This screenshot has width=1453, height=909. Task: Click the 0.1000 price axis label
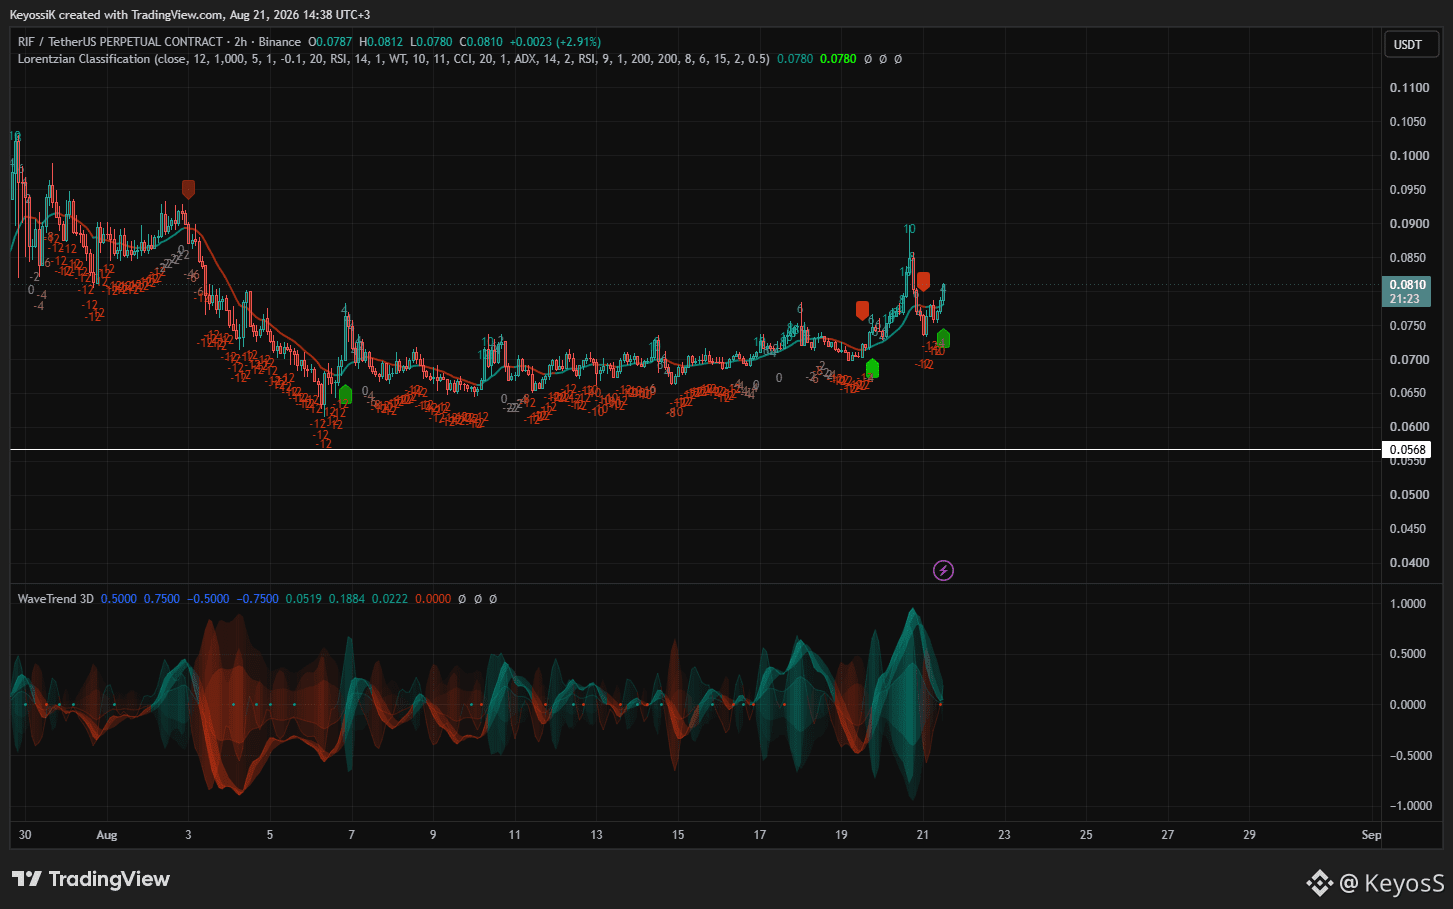pyautogui.click(x=1409, y=156)
